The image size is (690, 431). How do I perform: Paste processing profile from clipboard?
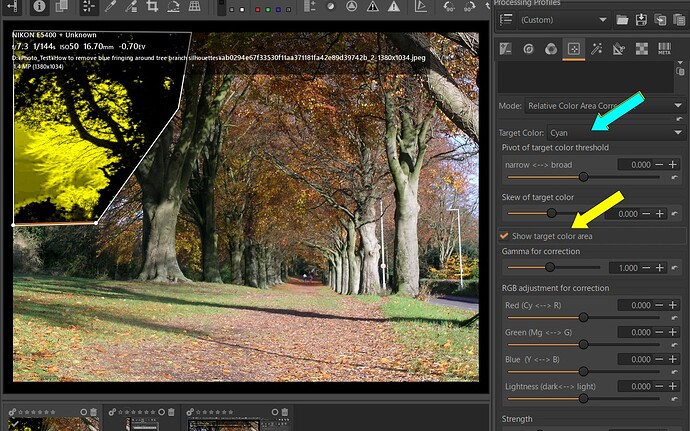point(679,20)
